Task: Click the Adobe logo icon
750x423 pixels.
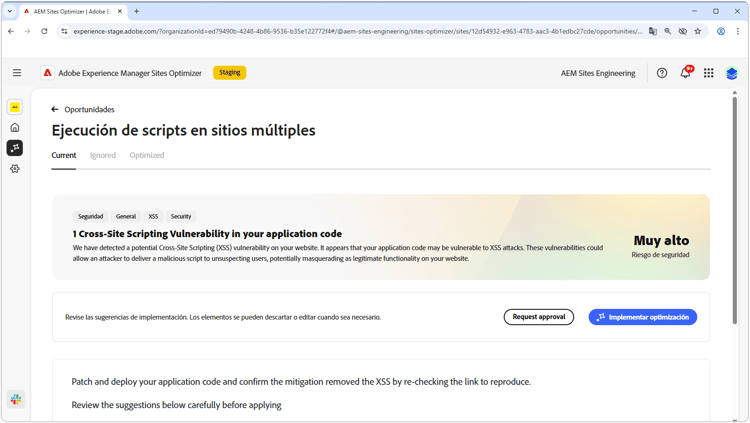Action: tap(47, 73)
